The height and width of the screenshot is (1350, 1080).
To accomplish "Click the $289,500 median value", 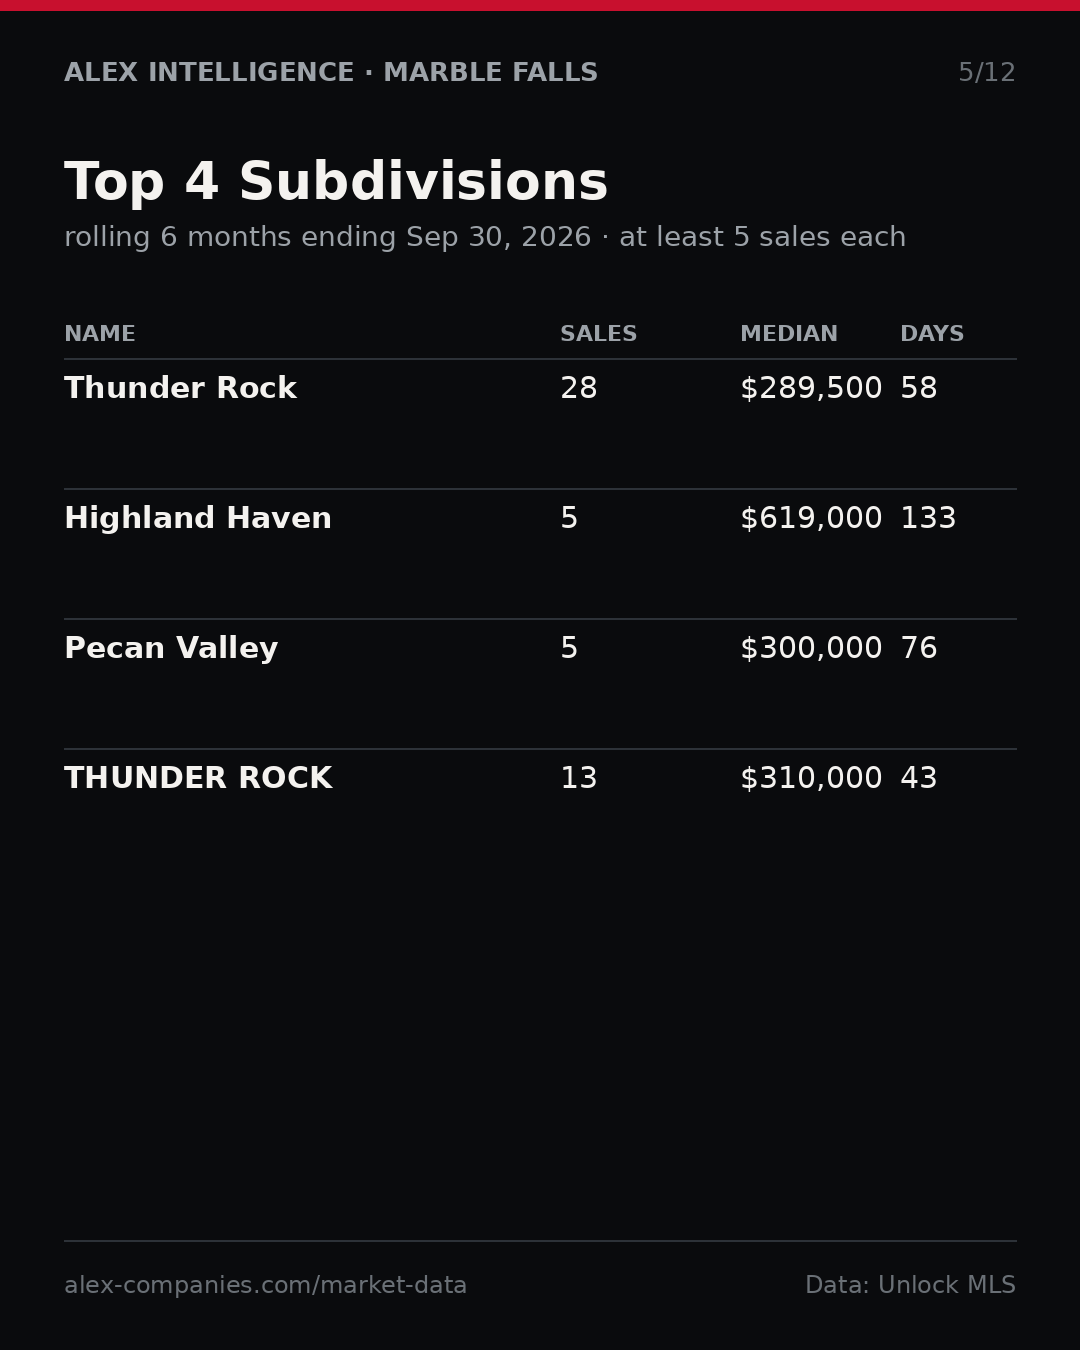I will coord(811,389).
